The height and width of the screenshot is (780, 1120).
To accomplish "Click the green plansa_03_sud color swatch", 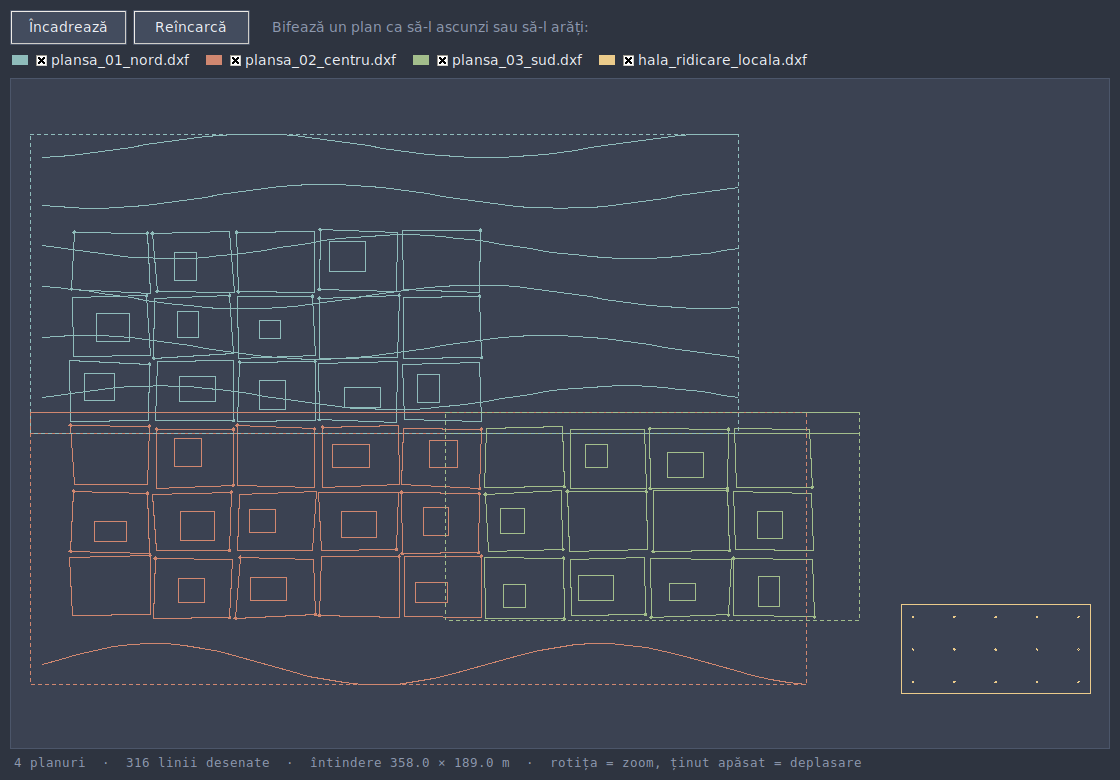I will click(x=421, y=60).
